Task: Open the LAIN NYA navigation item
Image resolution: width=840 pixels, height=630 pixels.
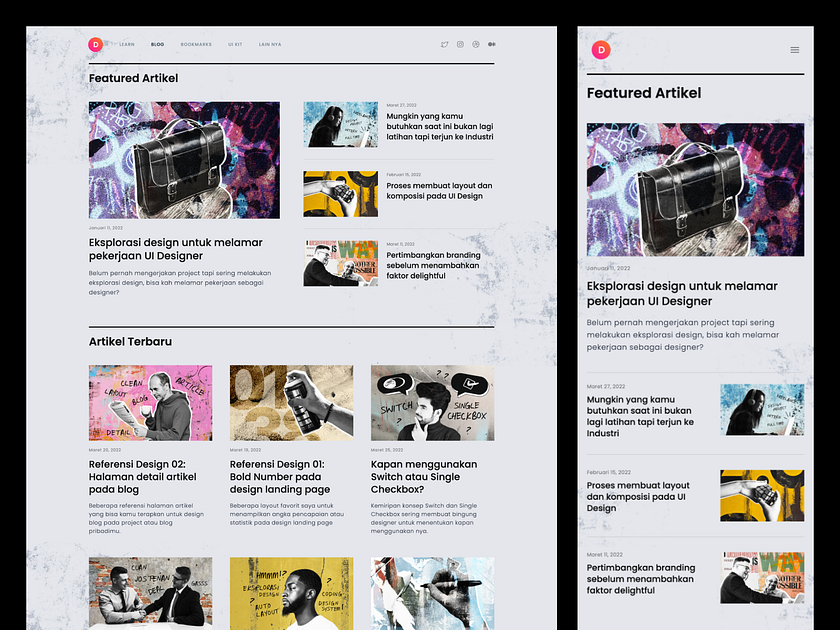Action: [268, 44]
